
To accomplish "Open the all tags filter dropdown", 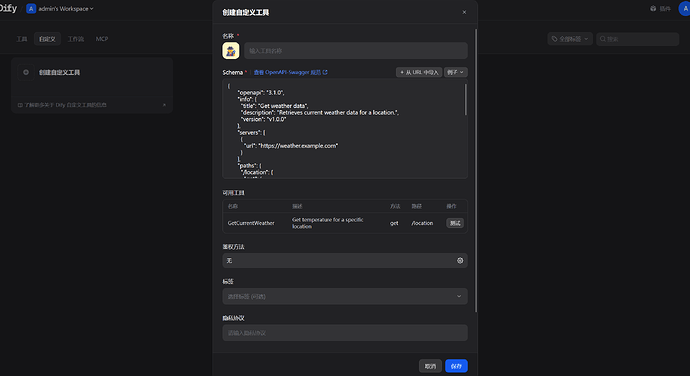I will coord(570,39).
